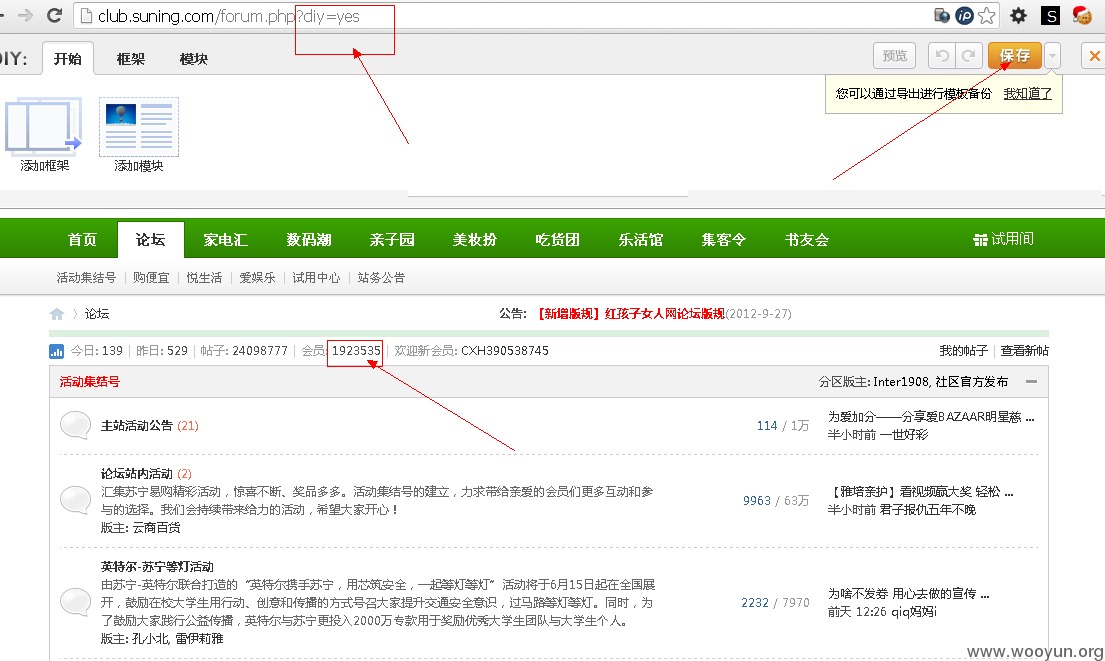Click the 购便宜 sub-navigation link
This screenshot has height=661, width=1105.
coord(152,278)
